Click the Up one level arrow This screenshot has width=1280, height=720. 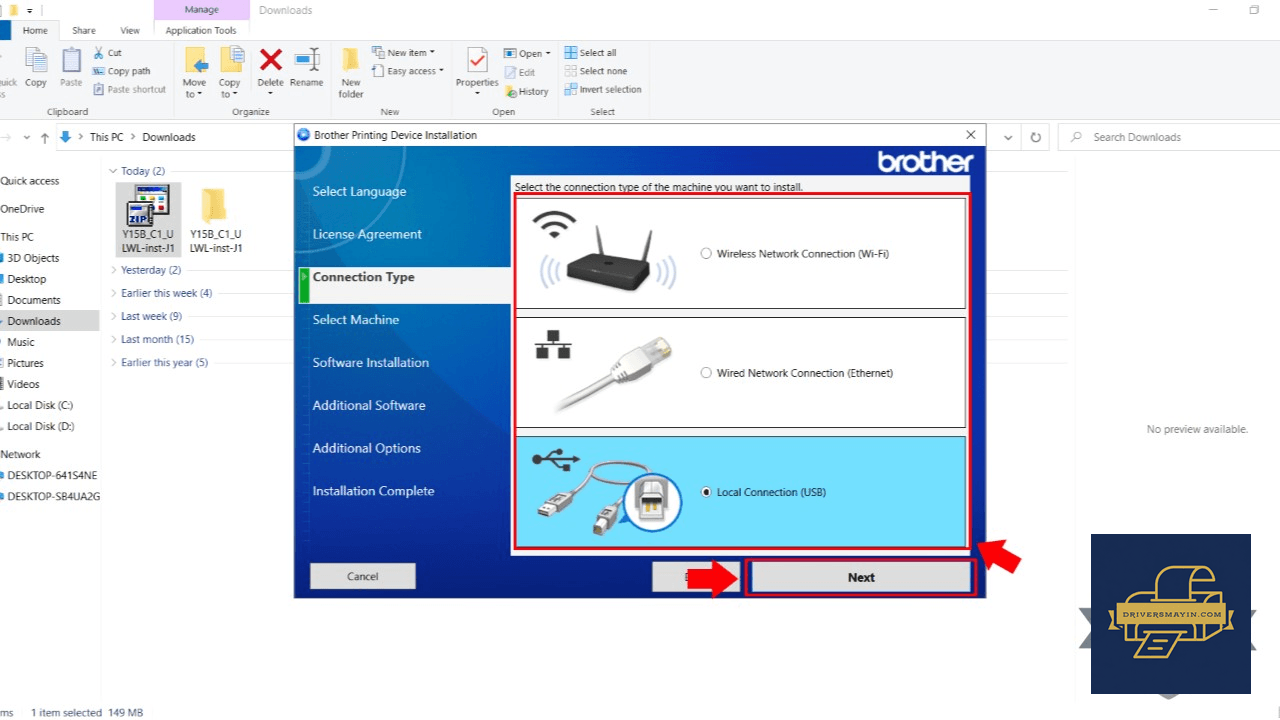44,137
